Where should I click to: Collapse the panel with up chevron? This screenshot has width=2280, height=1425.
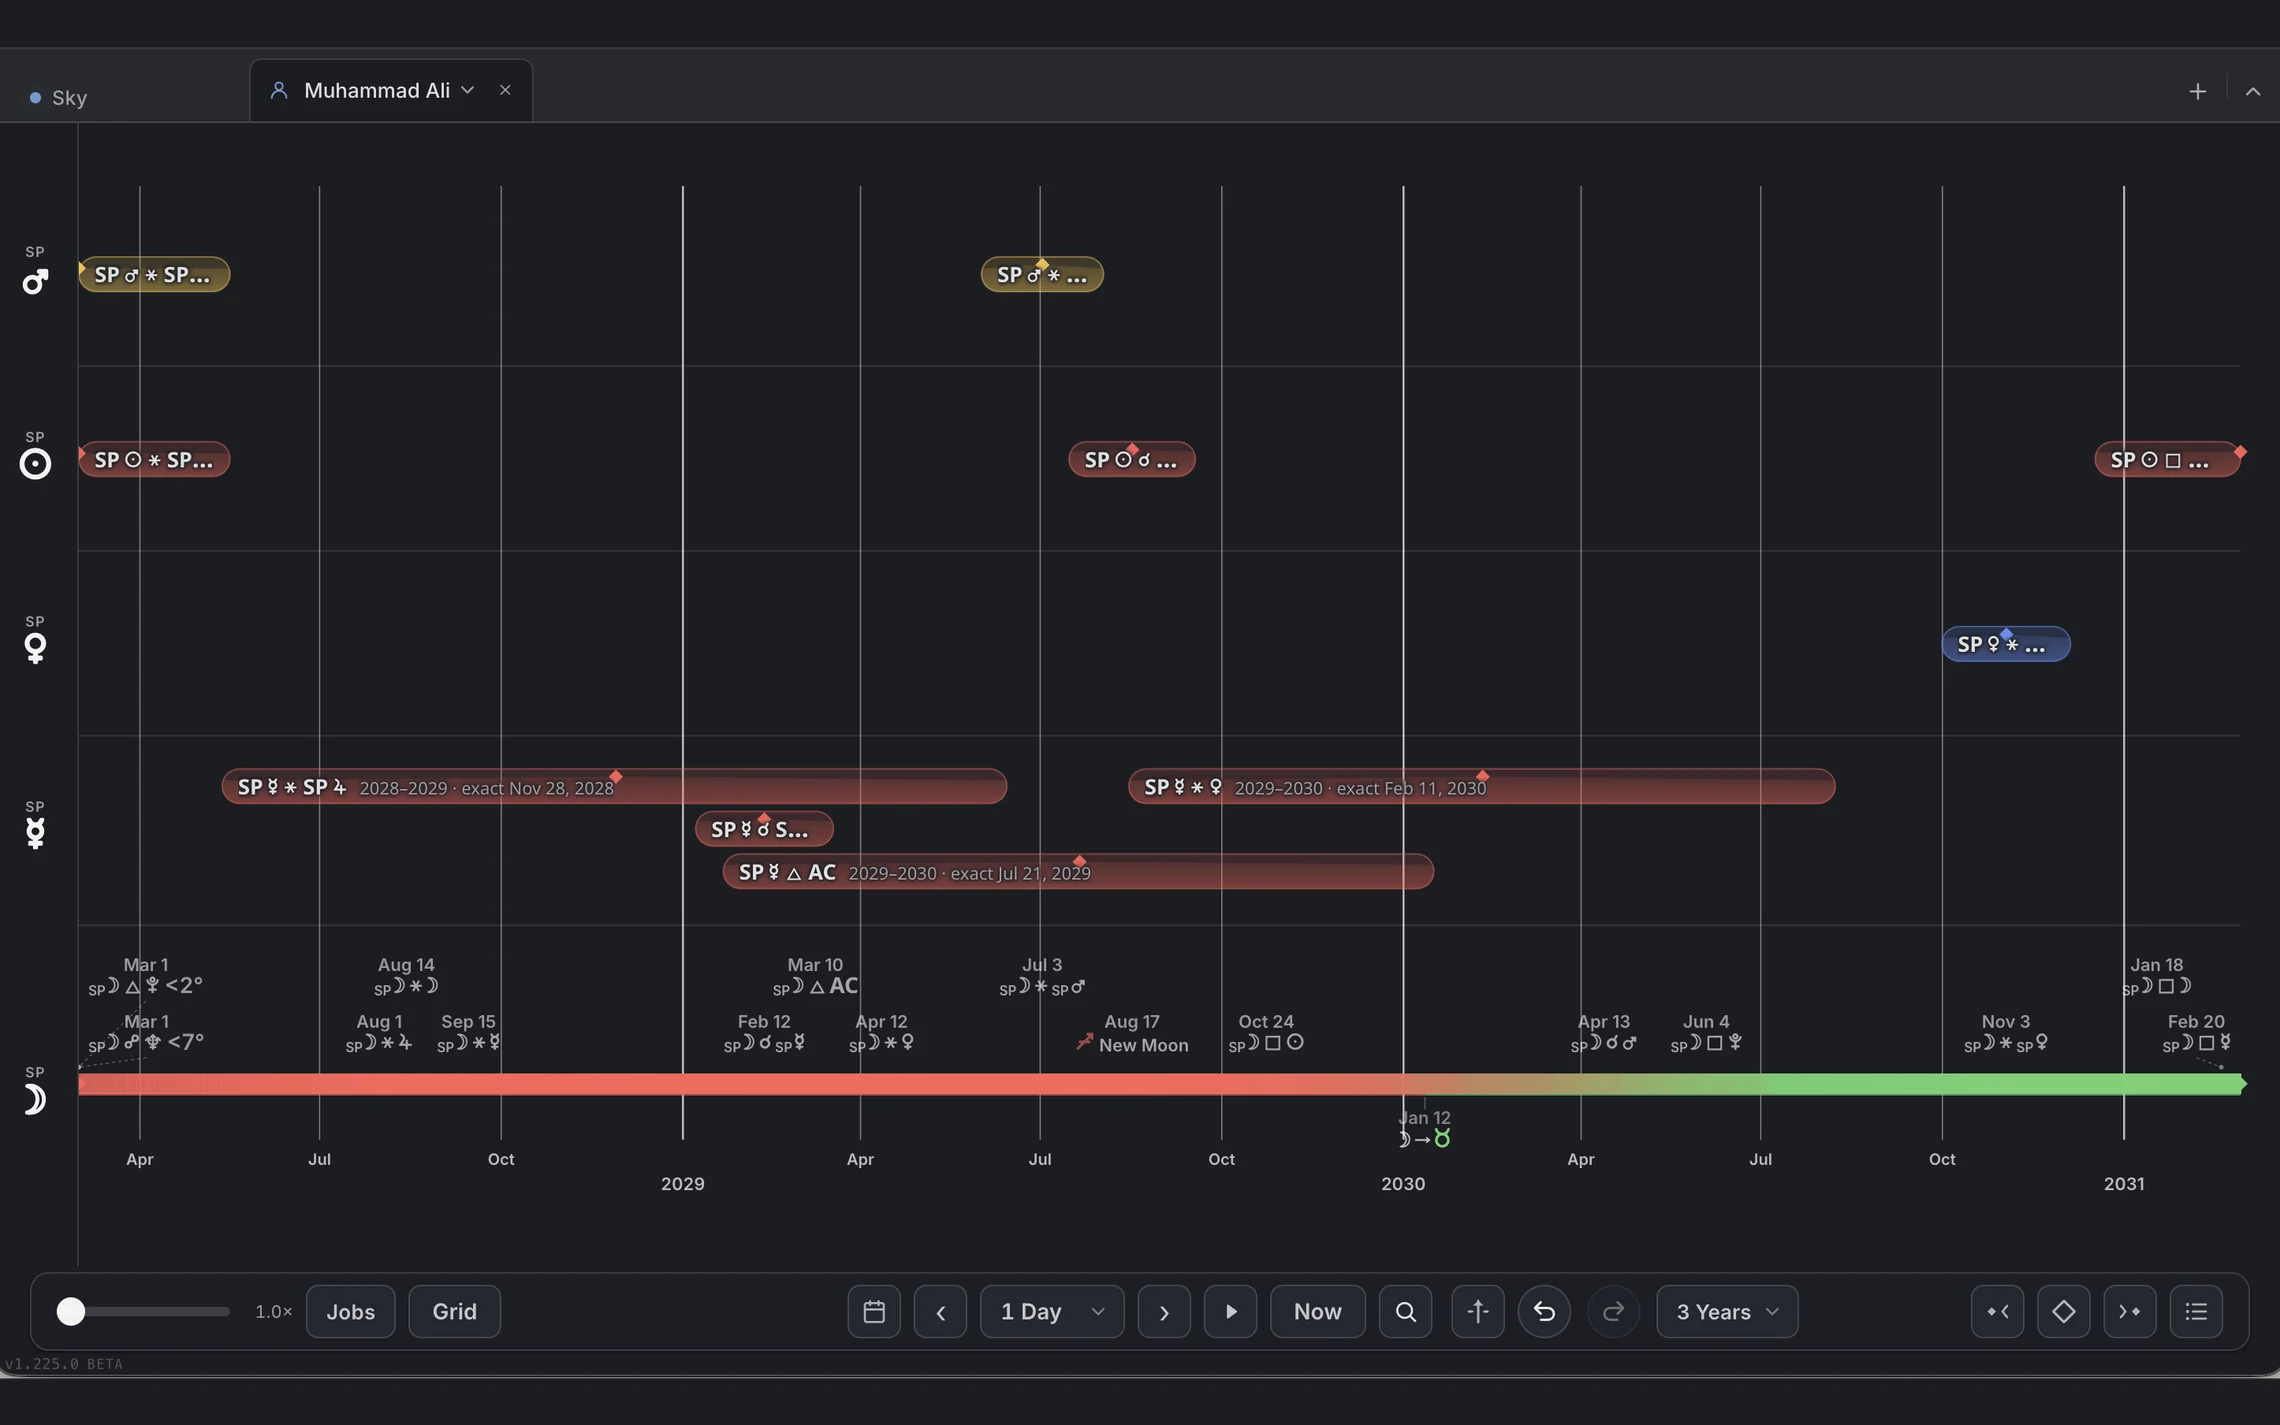click(2252, 92)
